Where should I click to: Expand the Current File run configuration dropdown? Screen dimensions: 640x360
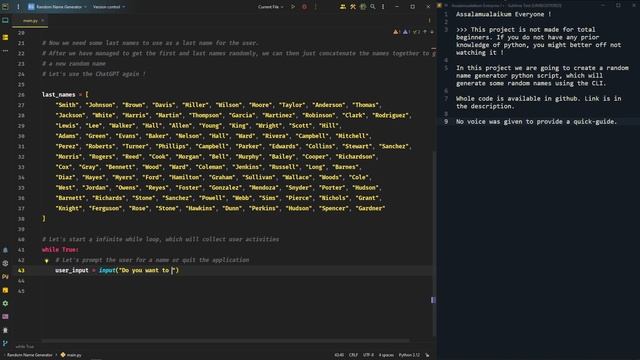pos(271,7)
